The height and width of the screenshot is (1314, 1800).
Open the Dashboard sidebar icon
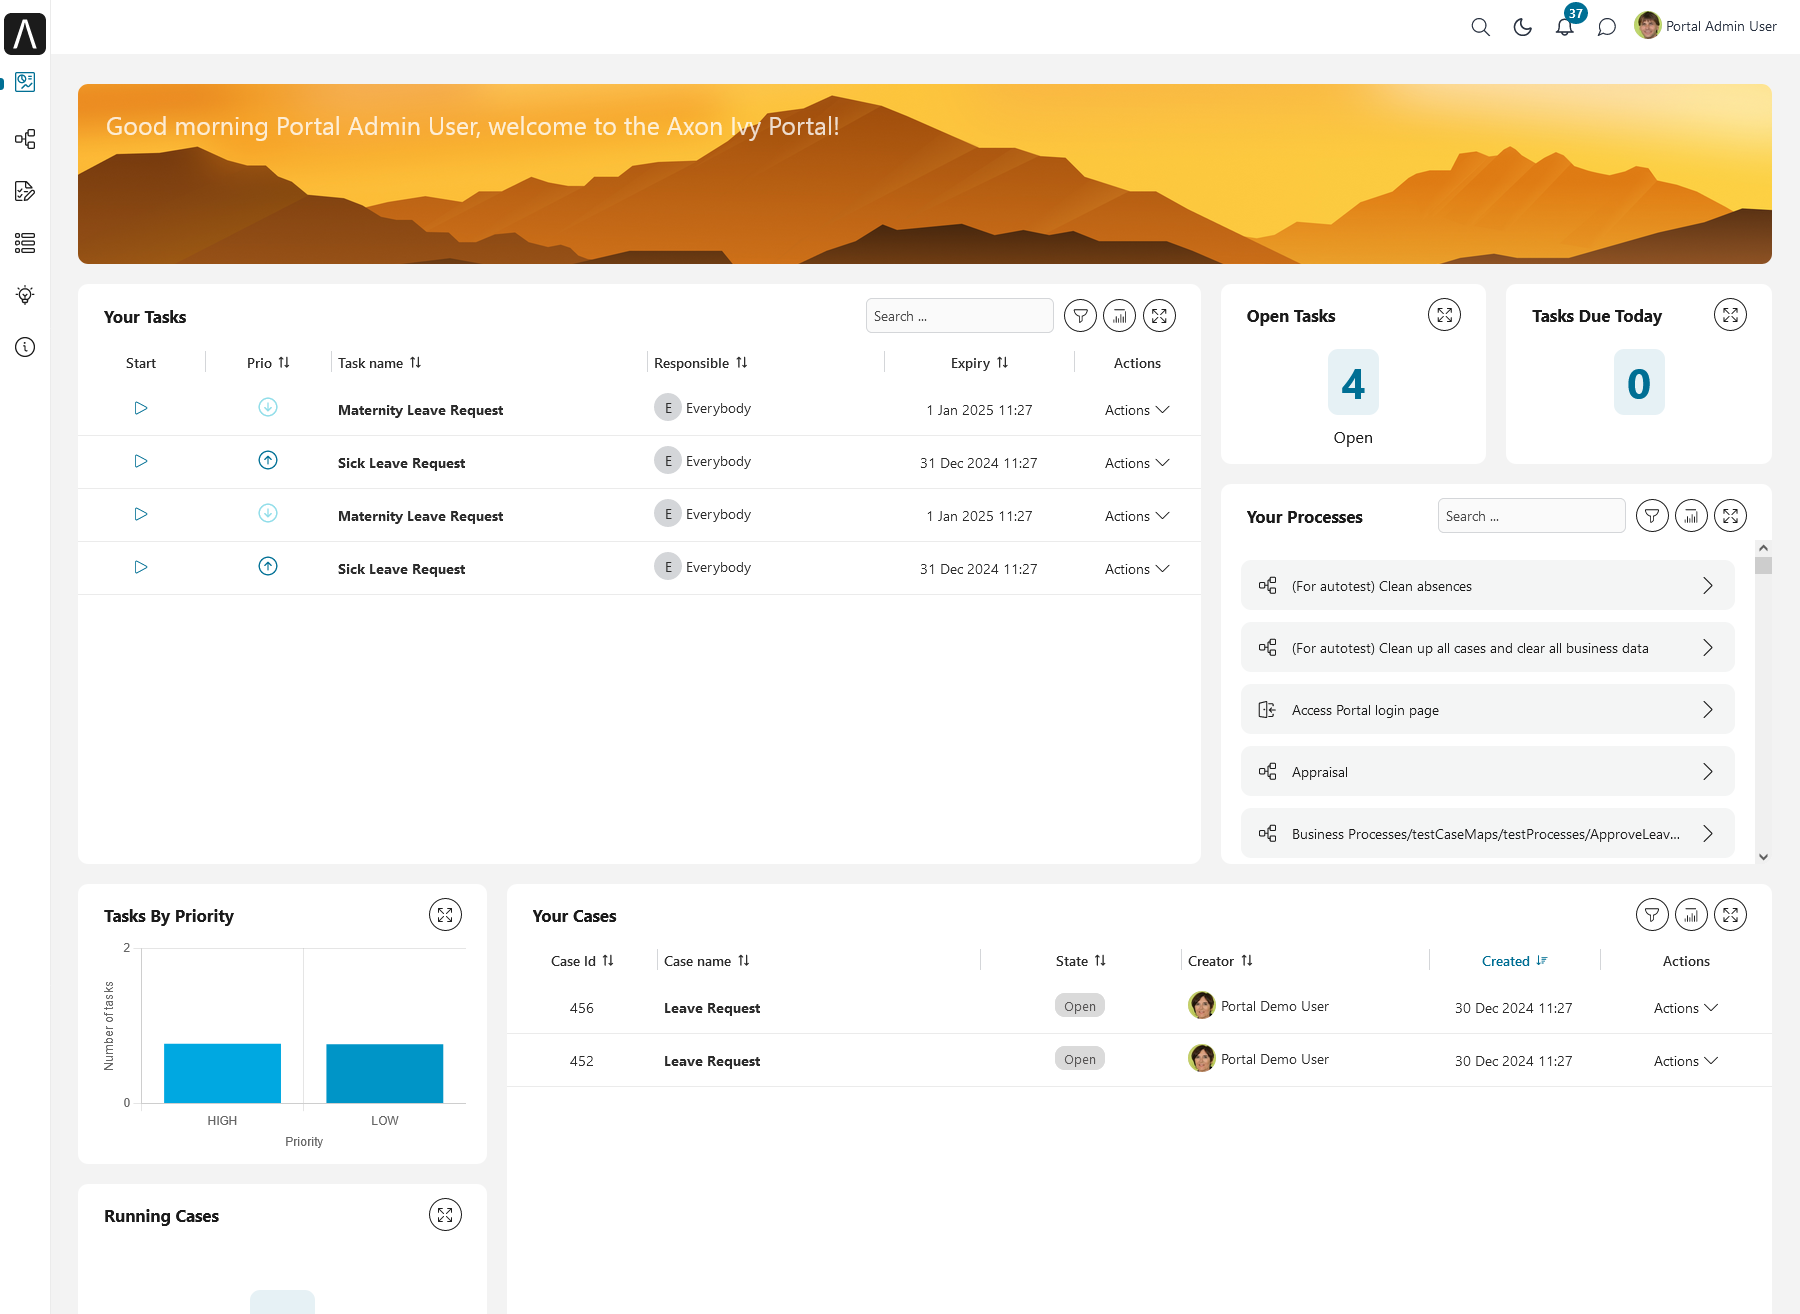coord(25,82)
